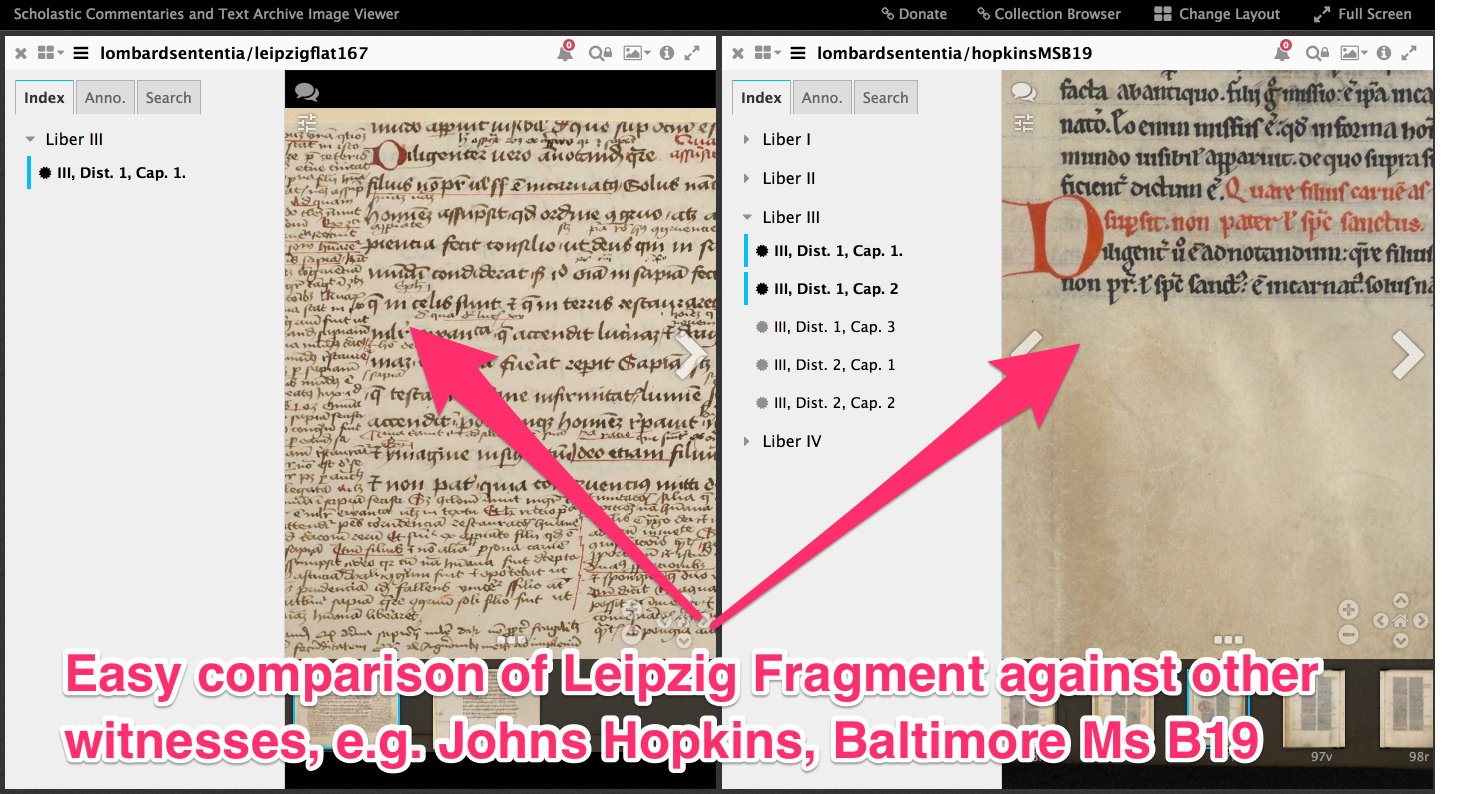The height and width of the screenshot is (794, 1476).
Task: Click the lombardsentia/hopkinsMSB19 title
Action: point(954,54)
